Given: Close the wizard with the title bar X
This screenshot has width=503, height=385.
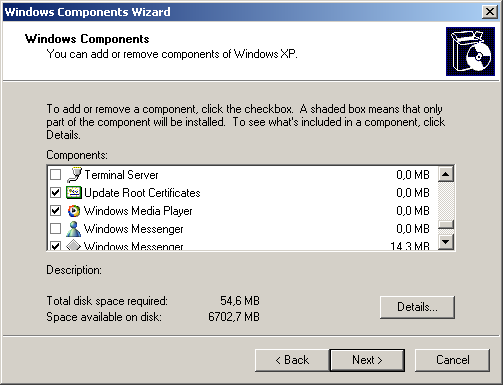Looking at the screenshot, I should click(490, 12).
